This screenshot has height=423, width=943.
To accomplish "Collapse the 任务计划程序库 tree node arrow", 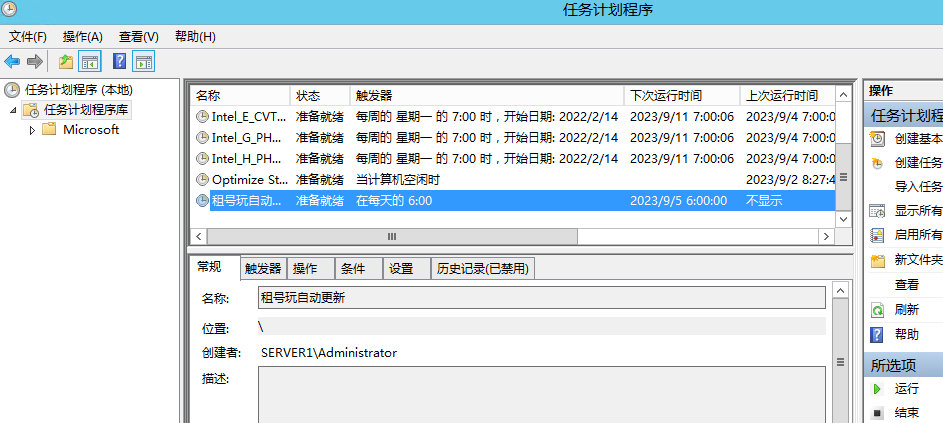I will pos(13,110).
